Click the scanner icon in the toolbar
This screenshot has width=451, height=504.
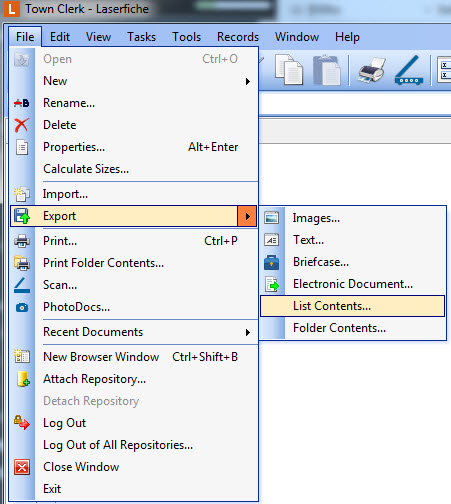(x=409, y=70)
